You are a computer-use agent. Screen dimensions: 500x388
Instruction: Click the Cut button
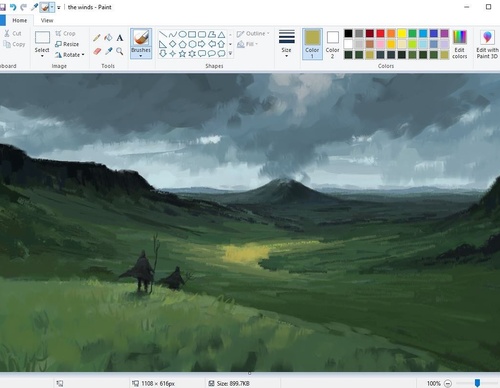[x=13, y=33]
